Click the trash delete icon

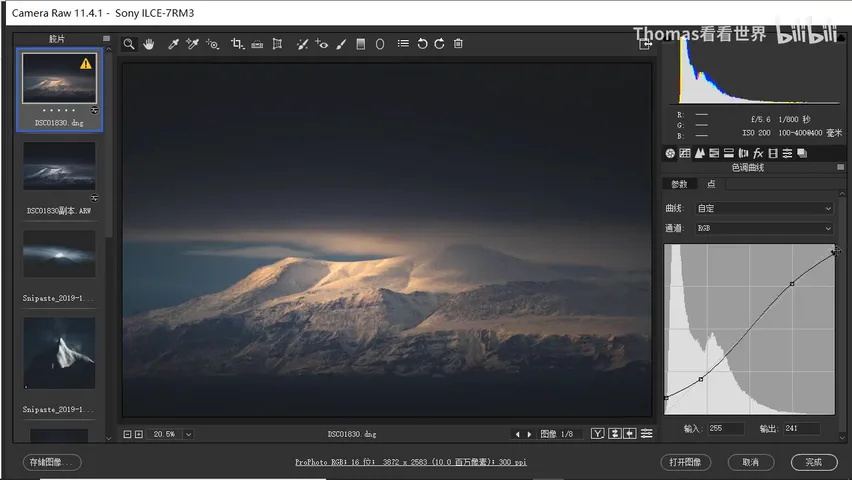click(x=458, y=43)
